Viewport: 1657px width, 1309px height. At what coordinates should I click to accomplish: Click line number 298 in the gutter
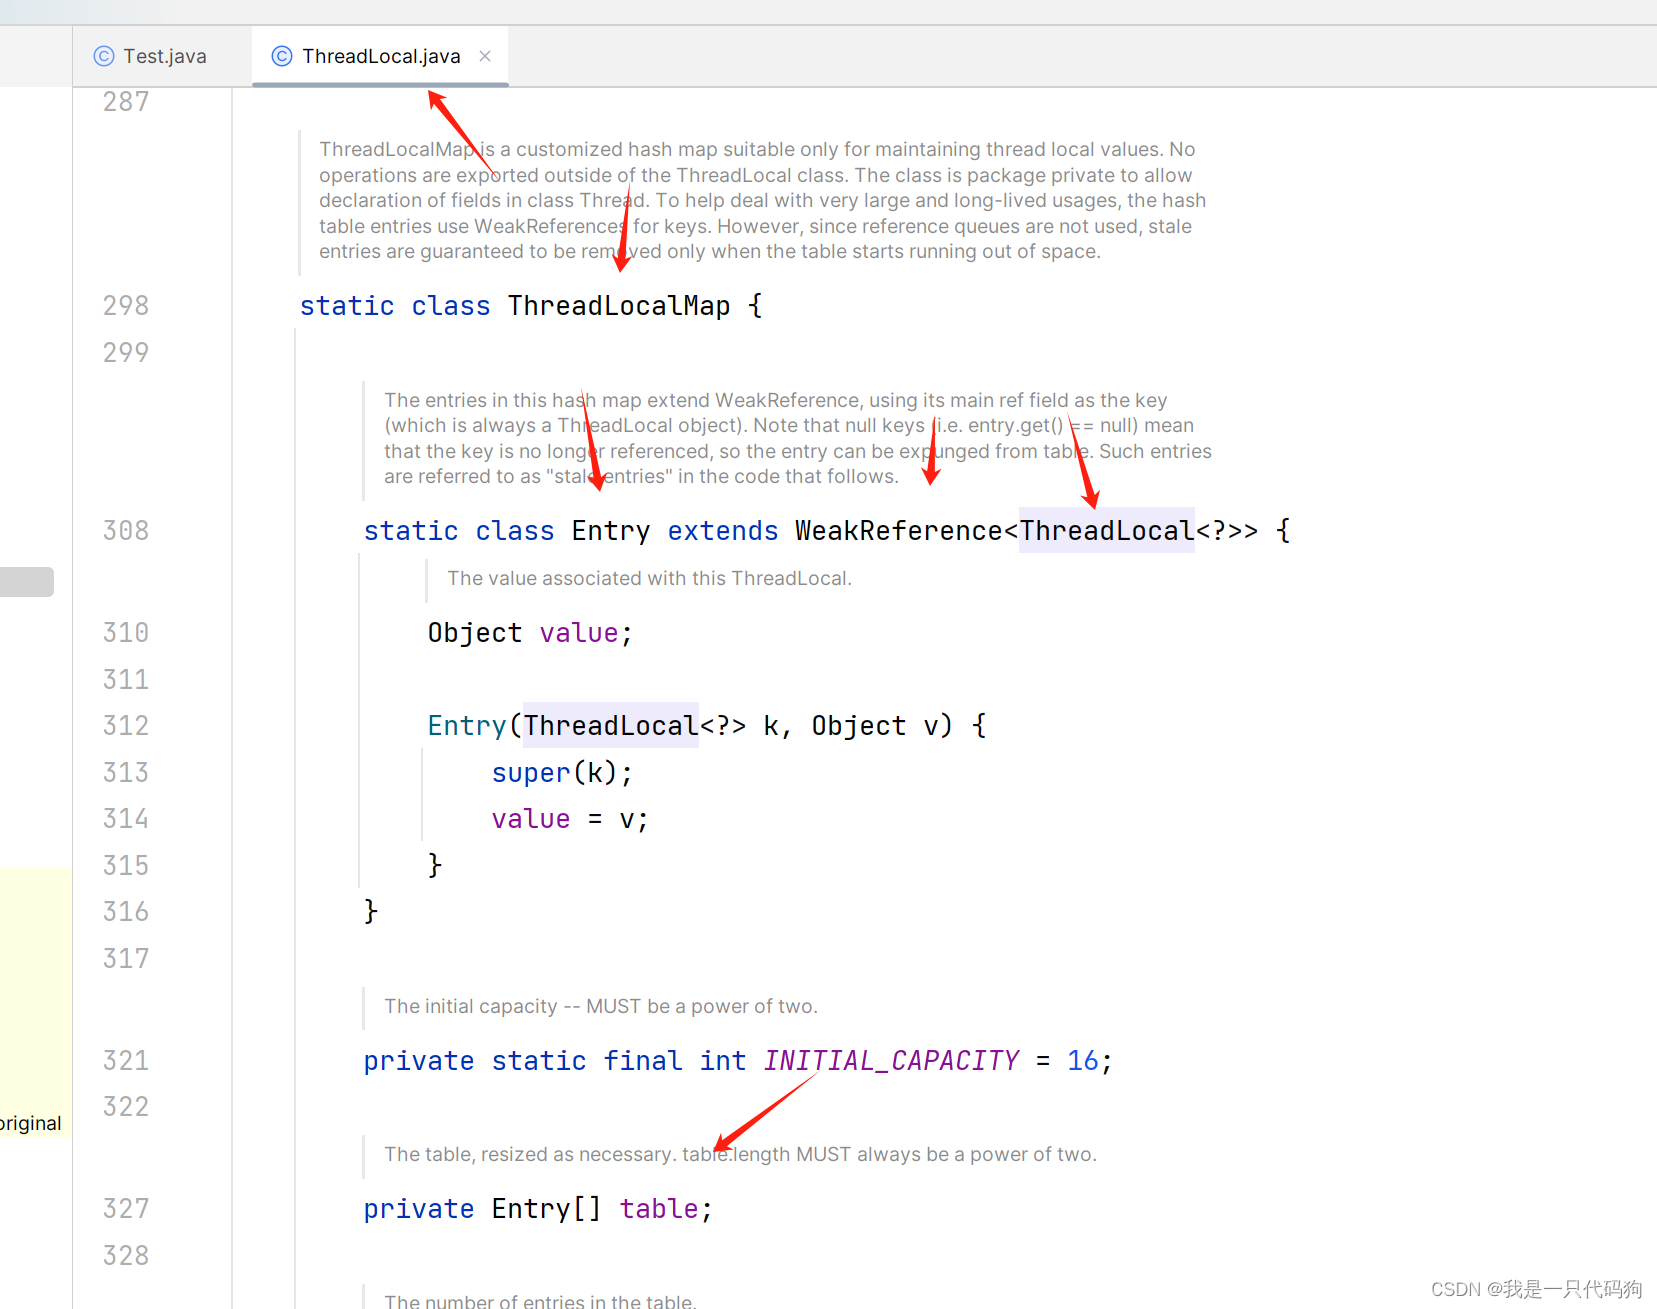(x=125, y=305)
